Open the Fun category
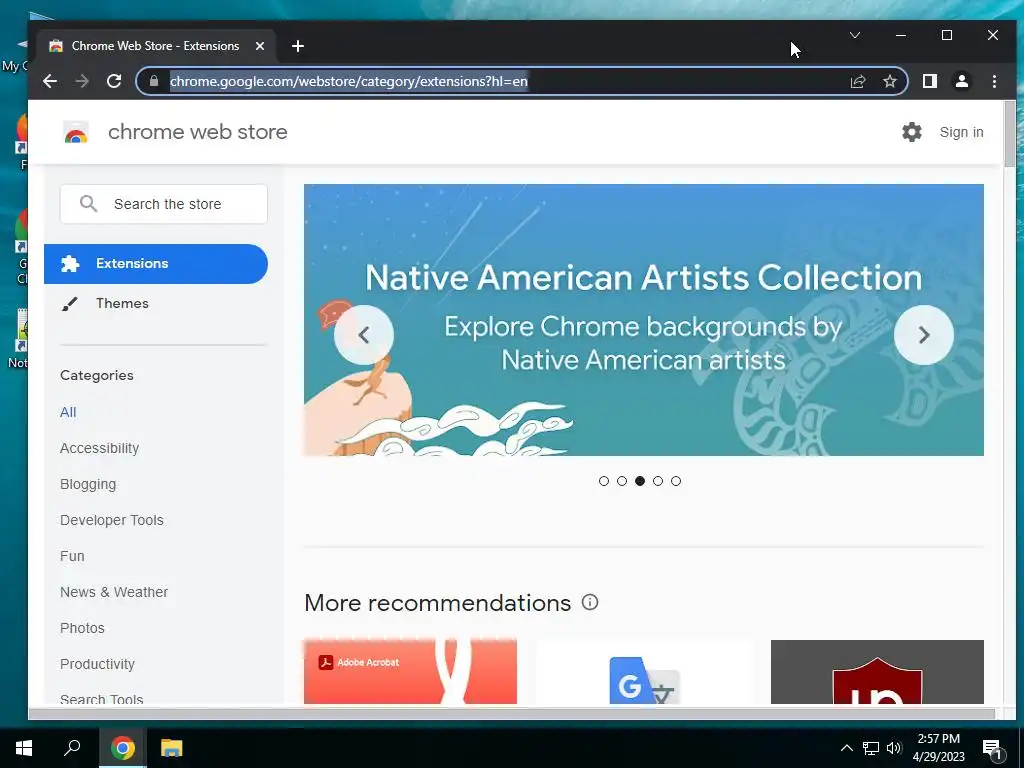 [x=72, y=556]
